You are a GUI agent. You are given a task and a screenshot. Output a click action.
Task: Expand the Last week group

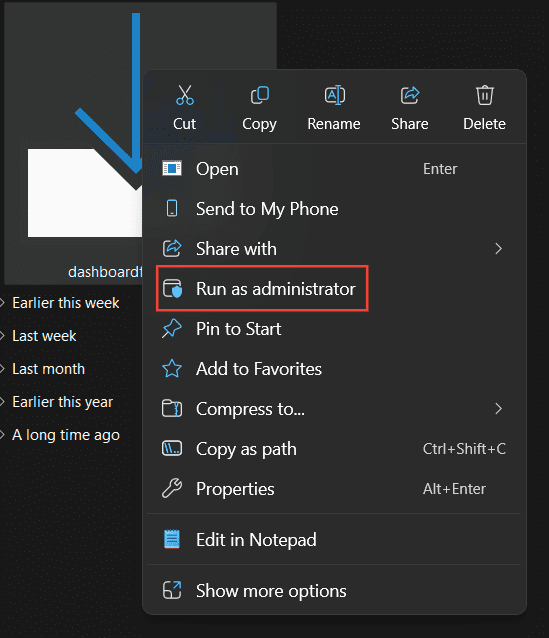tap(2, 336)
